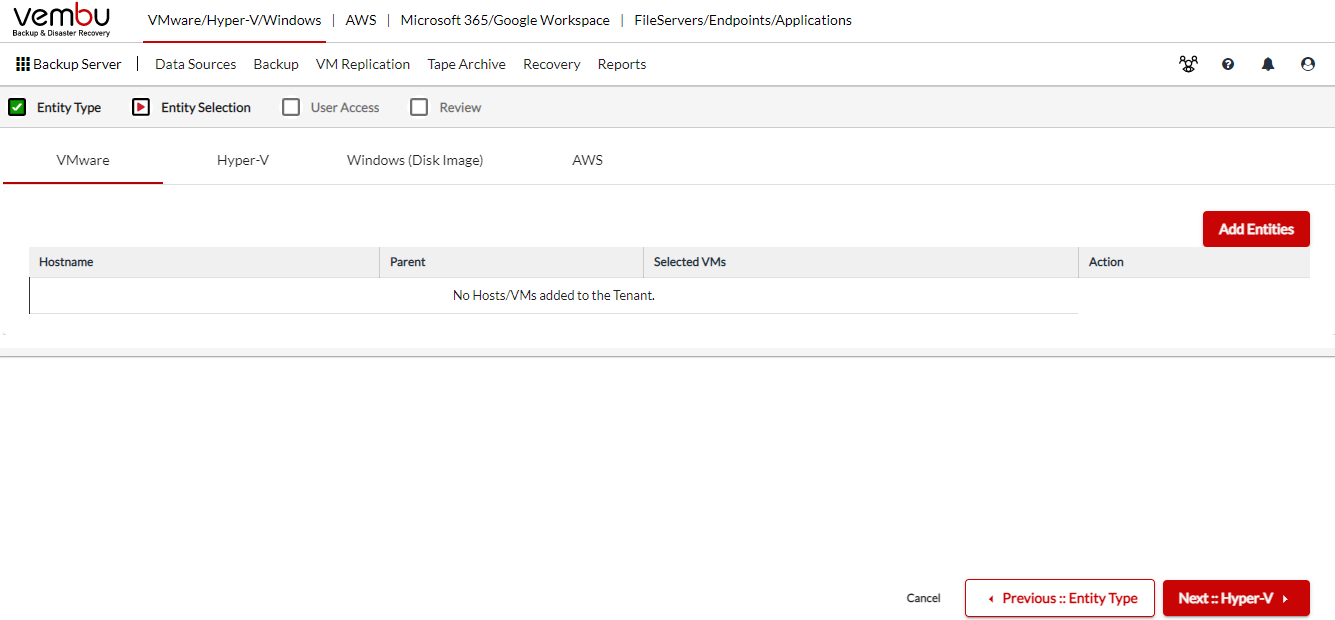The height and width of the screenshot is (620, 1335).
Task: Click the Entity Type step label
Action: [x=69, y=108]
